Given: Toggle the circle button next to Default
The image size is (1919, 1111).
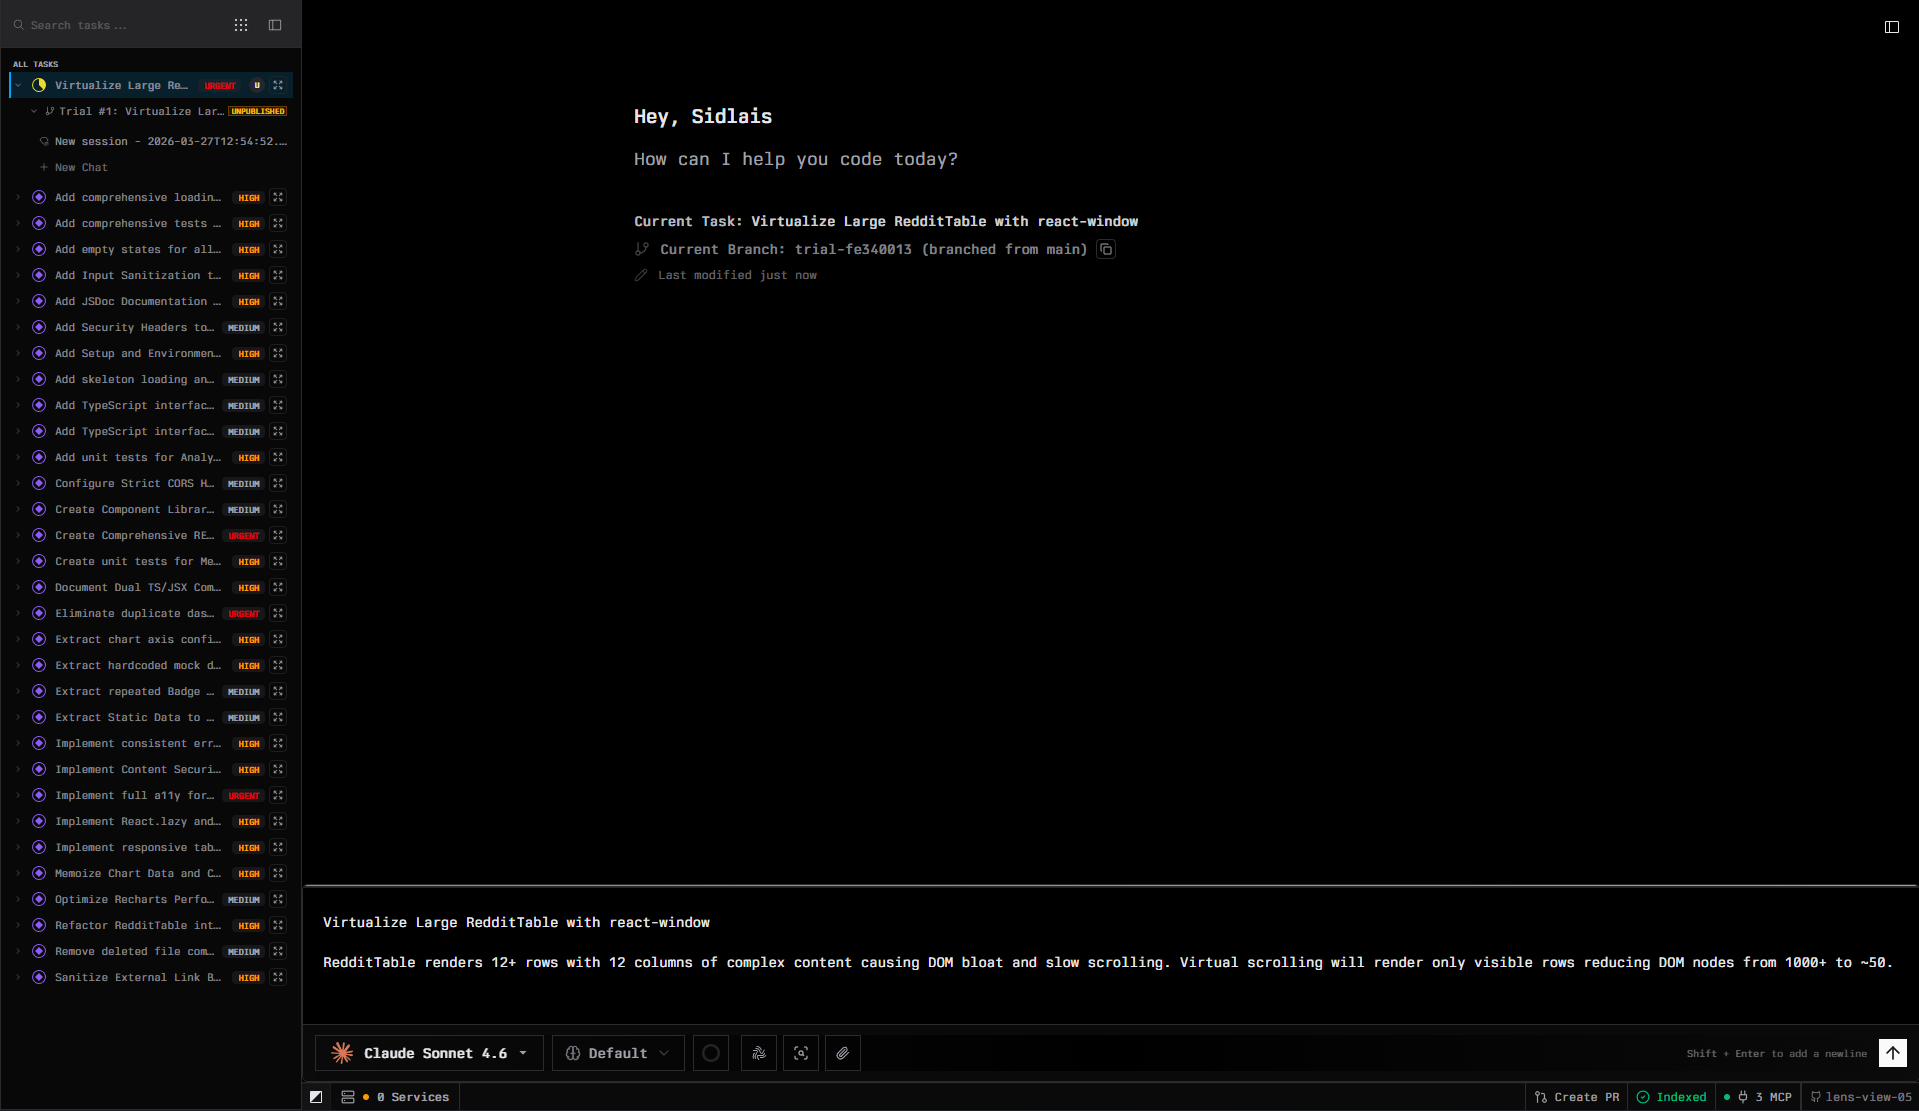Looking at the screenshot, I should (710, 1053).
